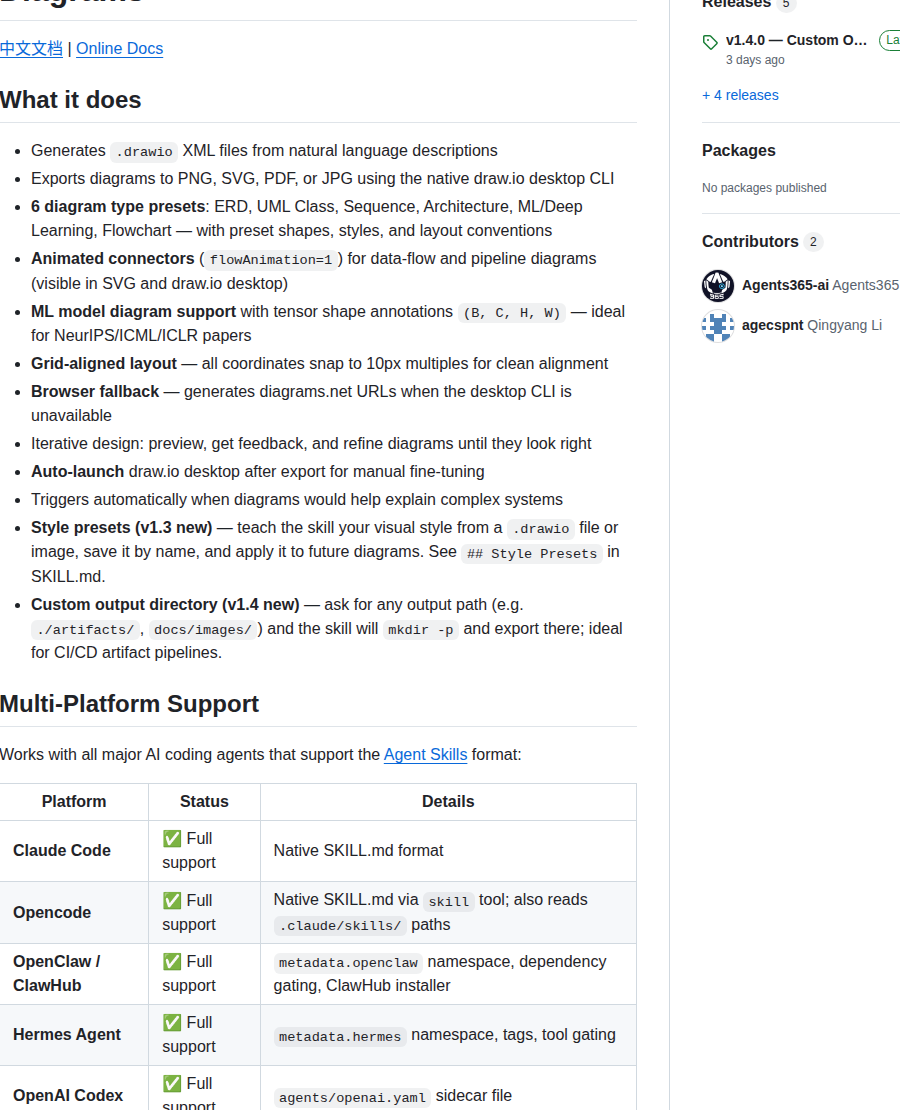Click the Animated connectors bold text

point(113,258)
